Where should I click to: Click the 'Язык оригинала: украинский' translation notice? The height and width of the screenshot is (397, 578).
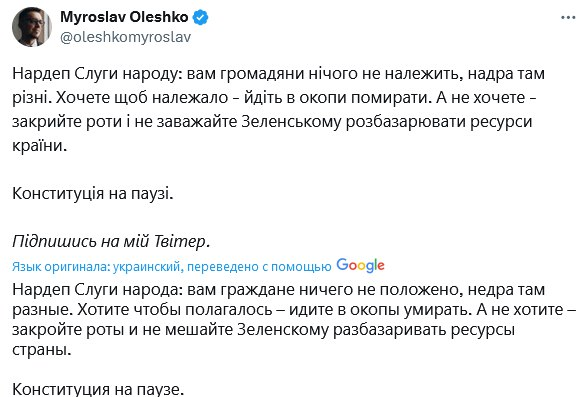coord(96,267)
